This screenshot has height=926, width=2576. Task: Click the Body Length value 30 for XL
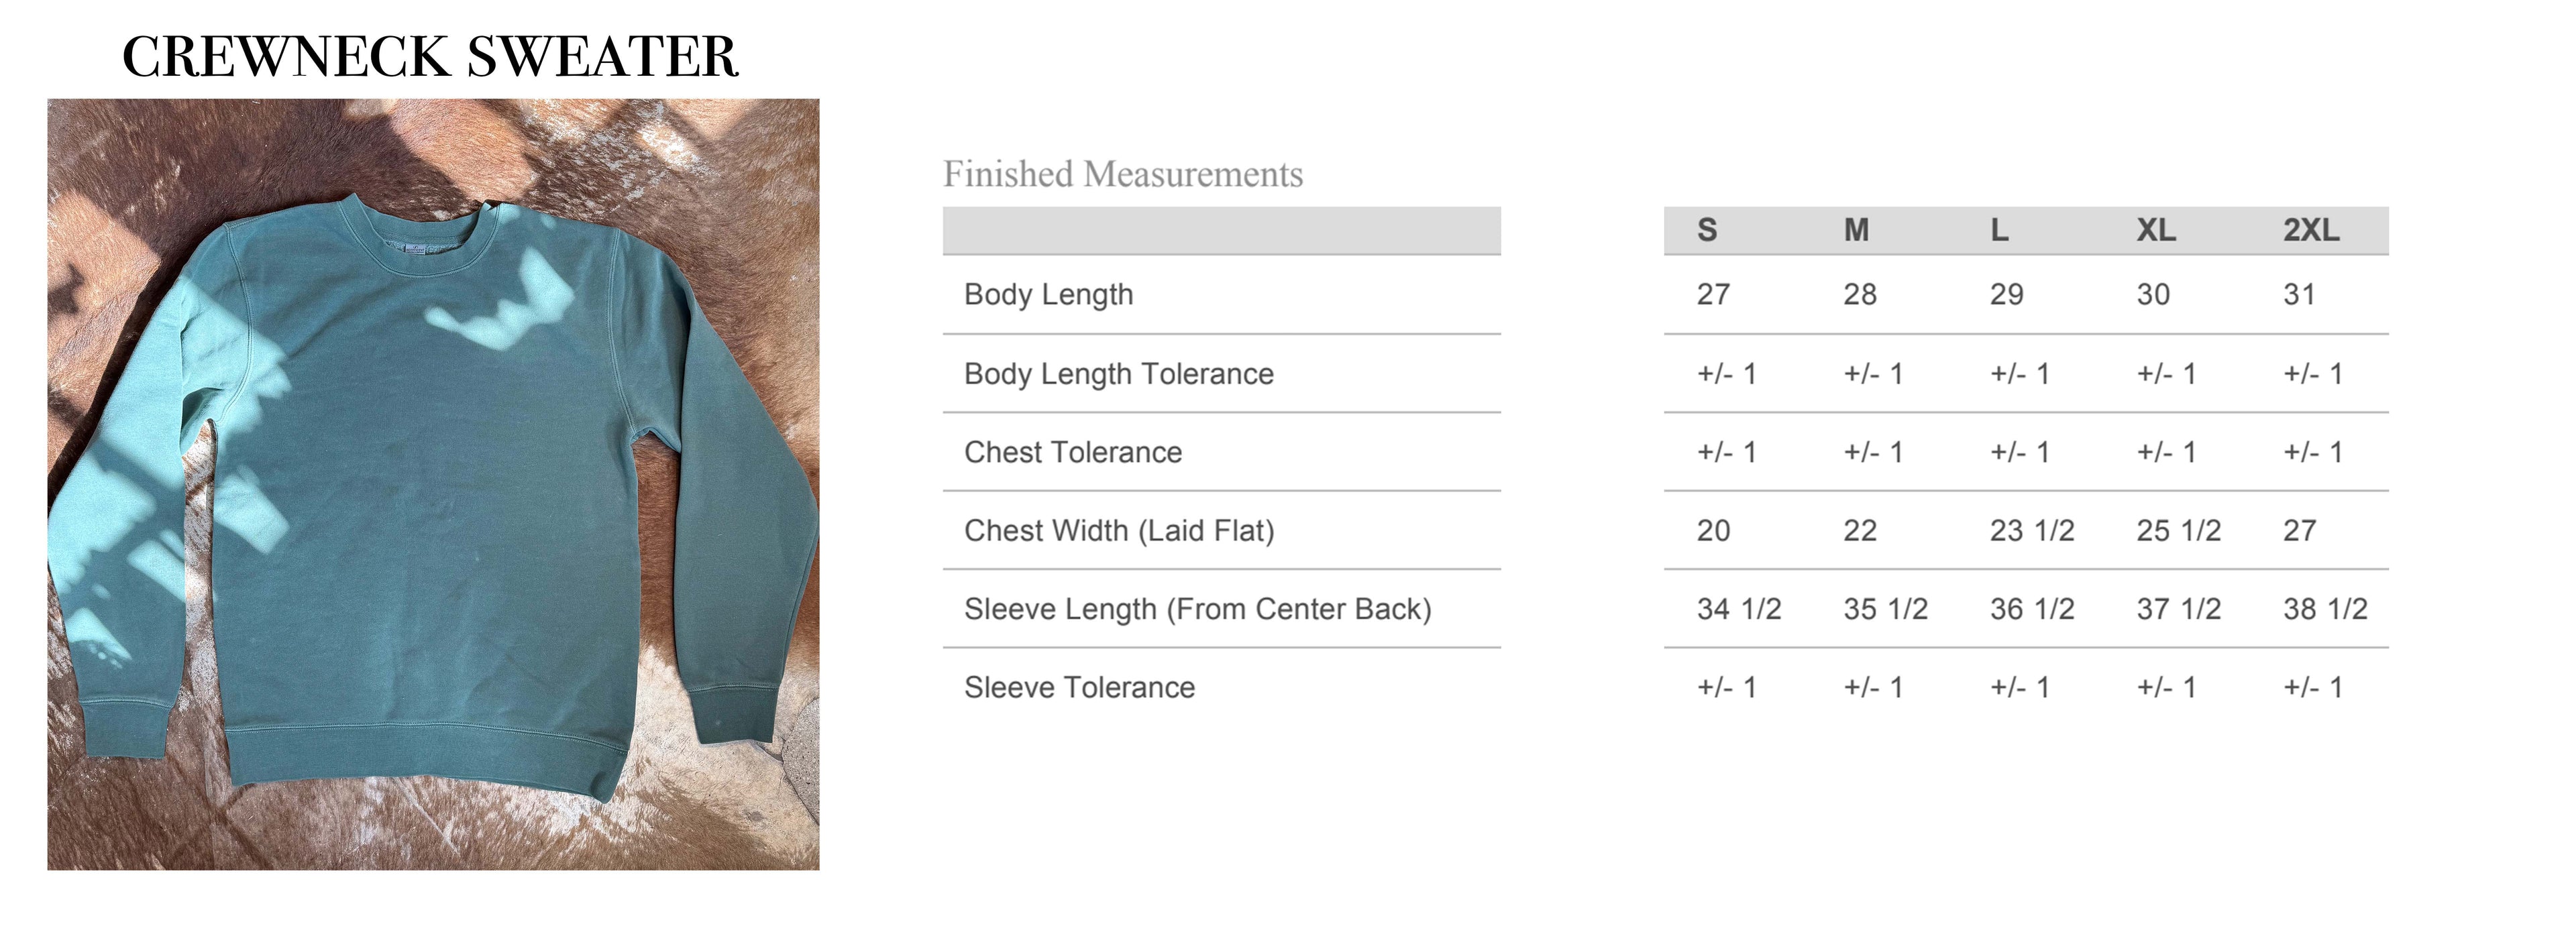(x=2153, y=295)
